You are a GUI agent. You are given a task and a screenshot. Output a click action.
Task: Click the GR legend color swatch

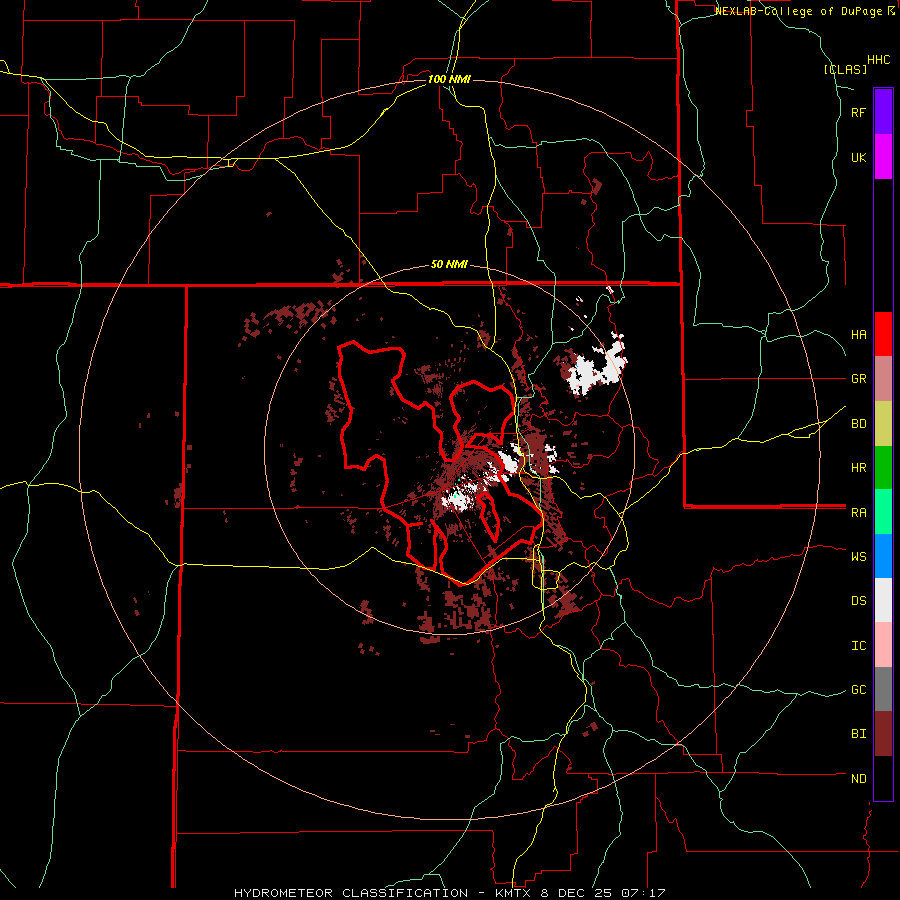pos(883,378)
